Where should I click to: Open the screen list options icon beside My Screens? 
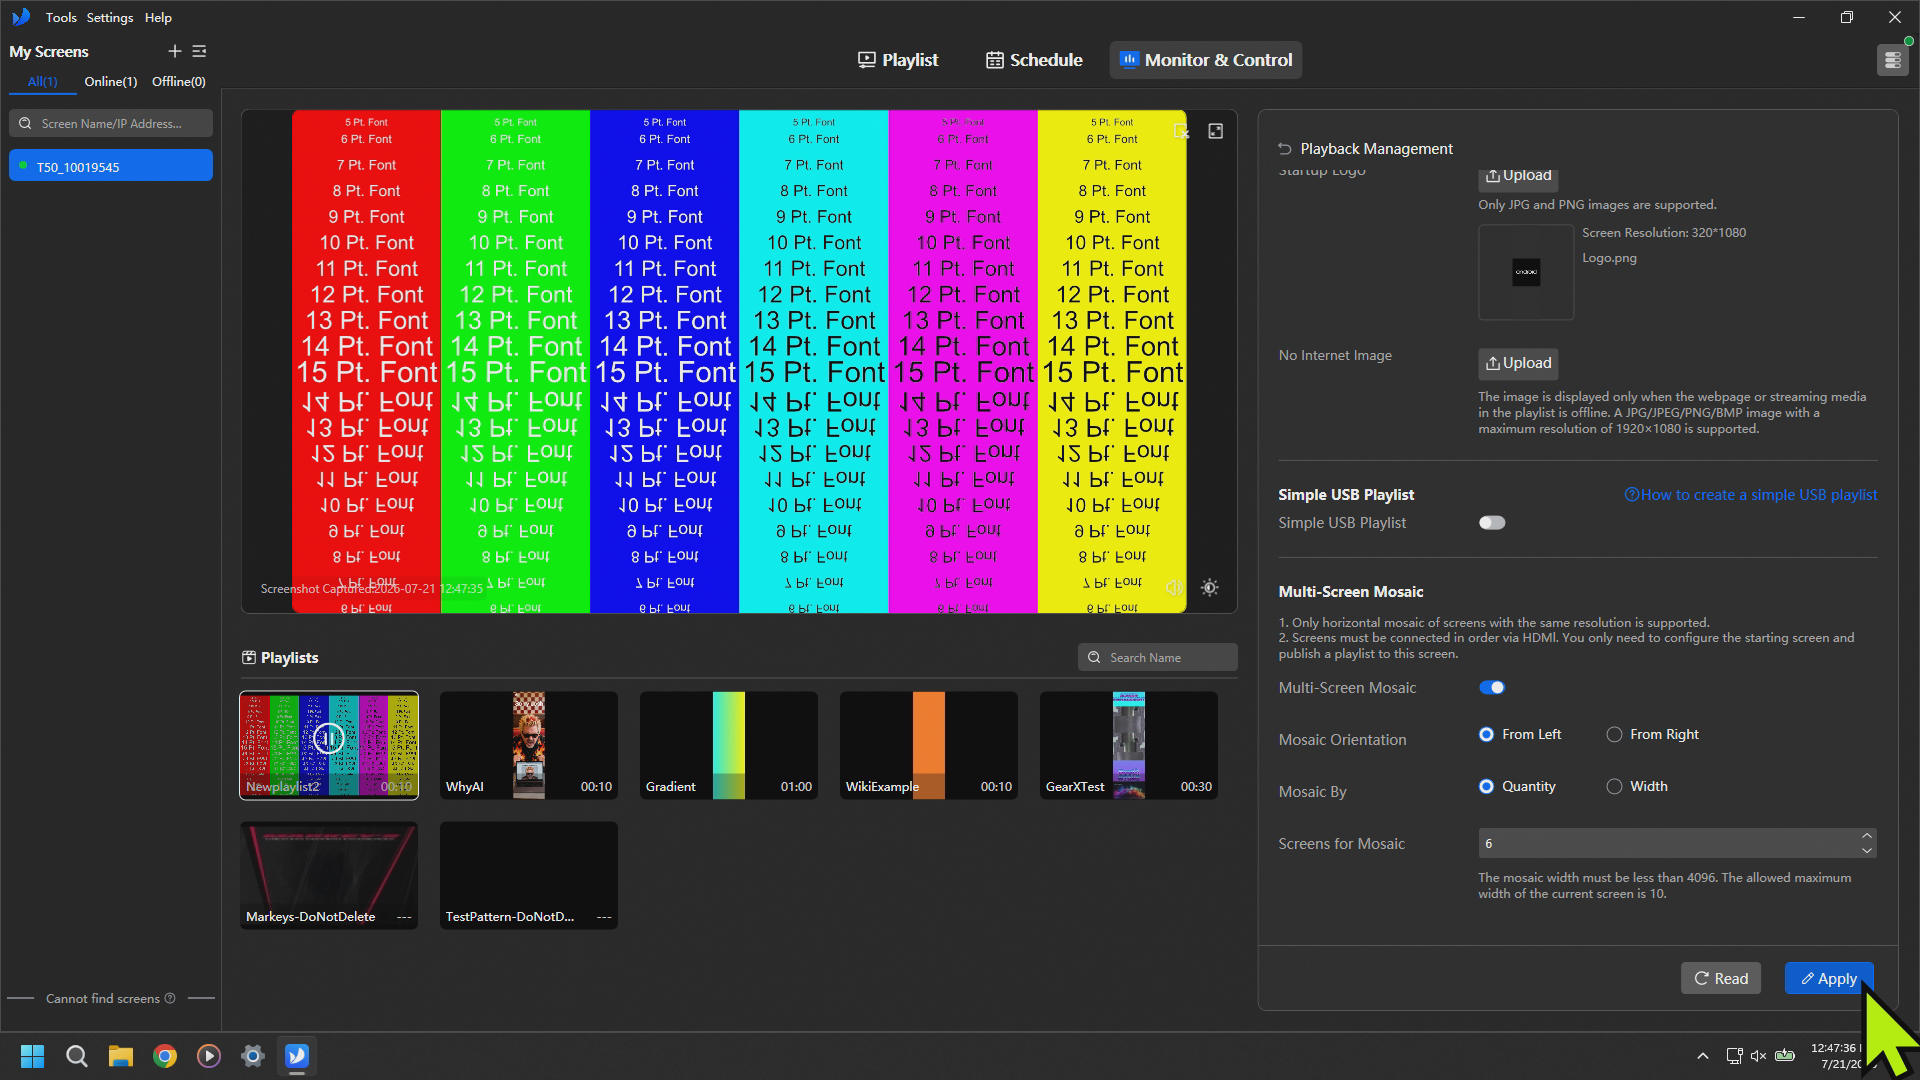coord(199,51)
